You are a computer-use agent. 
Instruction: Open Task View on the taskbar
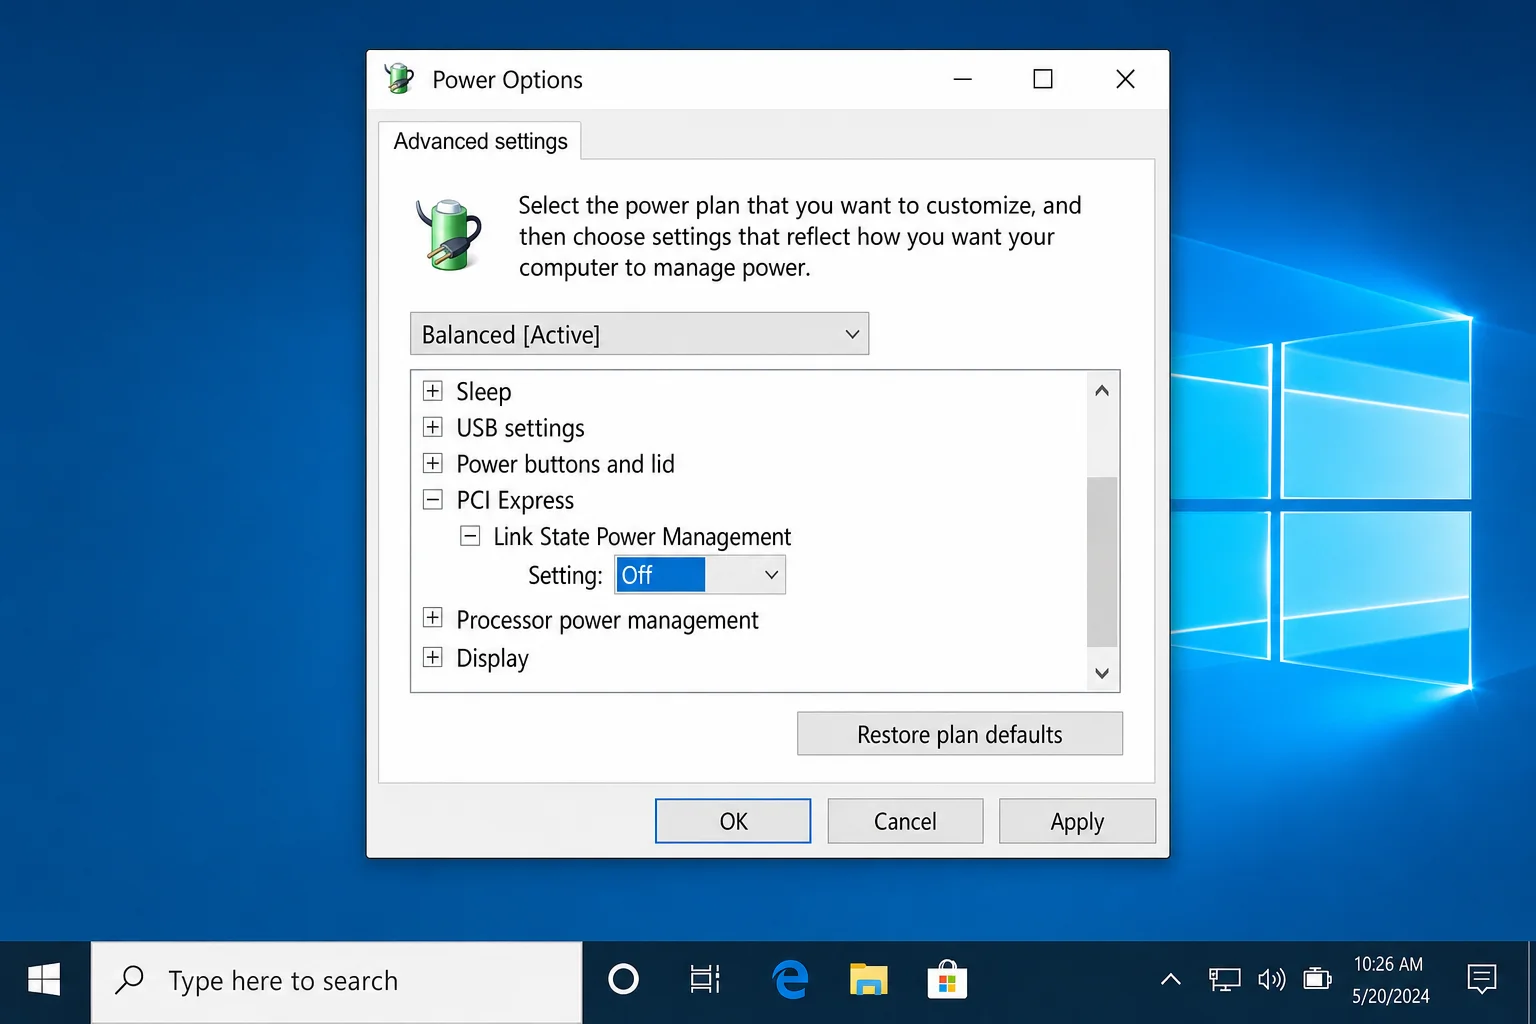[705, 980]
